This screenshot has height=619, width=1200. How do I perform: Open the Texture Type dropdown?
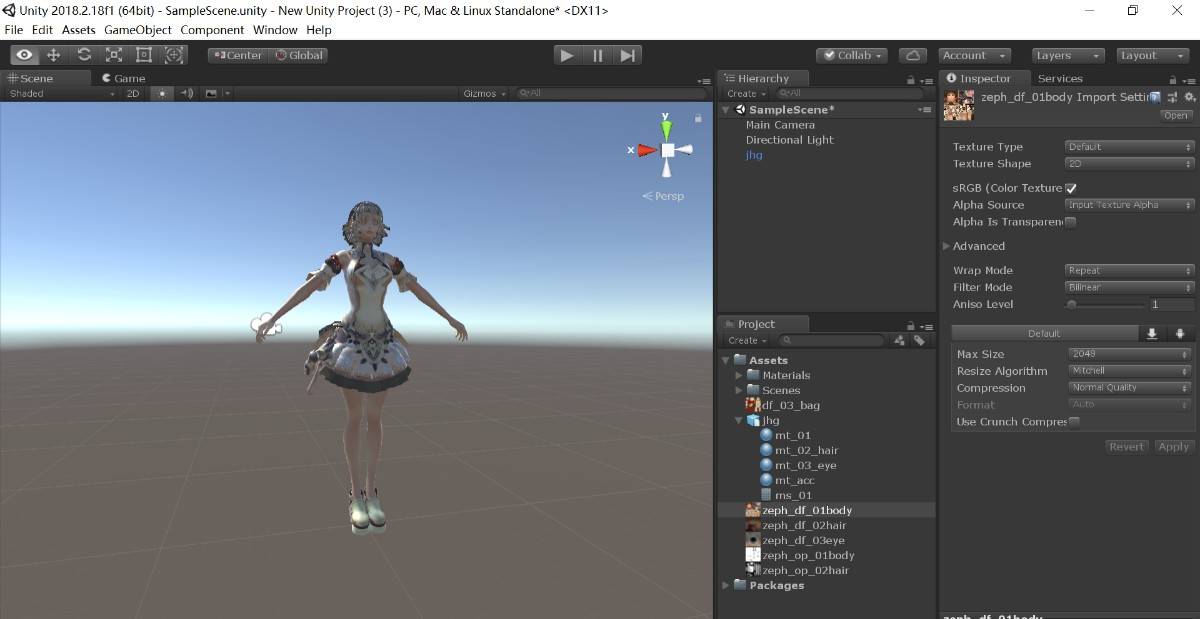[1130, 147]
